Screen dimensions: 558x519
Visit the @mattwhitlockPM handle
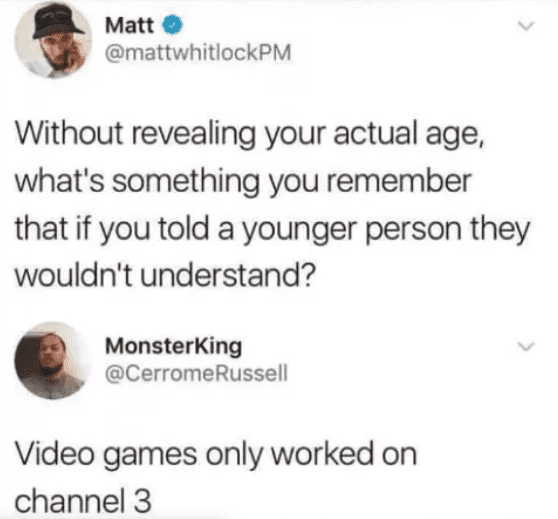[198, 53]
